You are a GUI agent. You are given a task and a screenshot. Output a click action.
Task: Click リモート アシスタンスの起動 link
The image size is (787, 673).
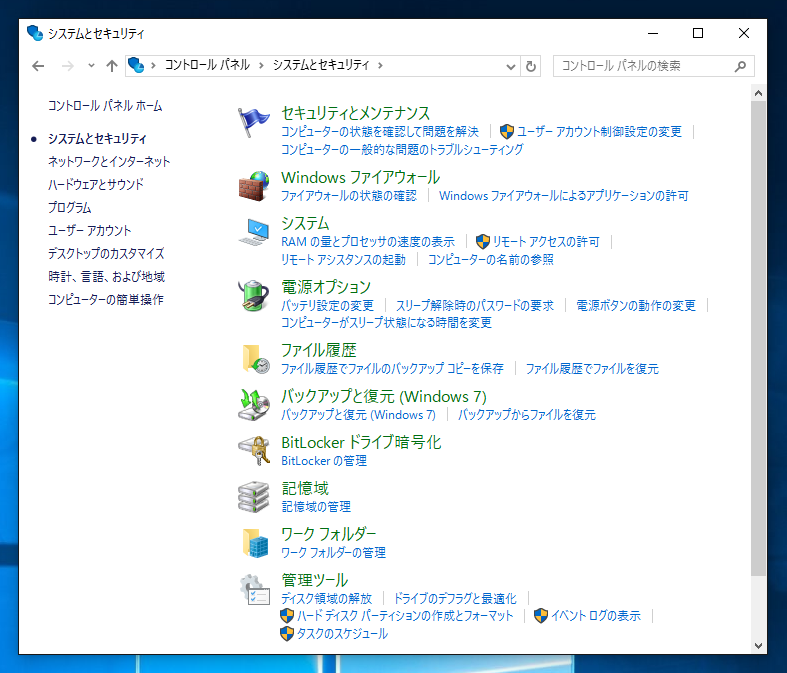(343, 260)
